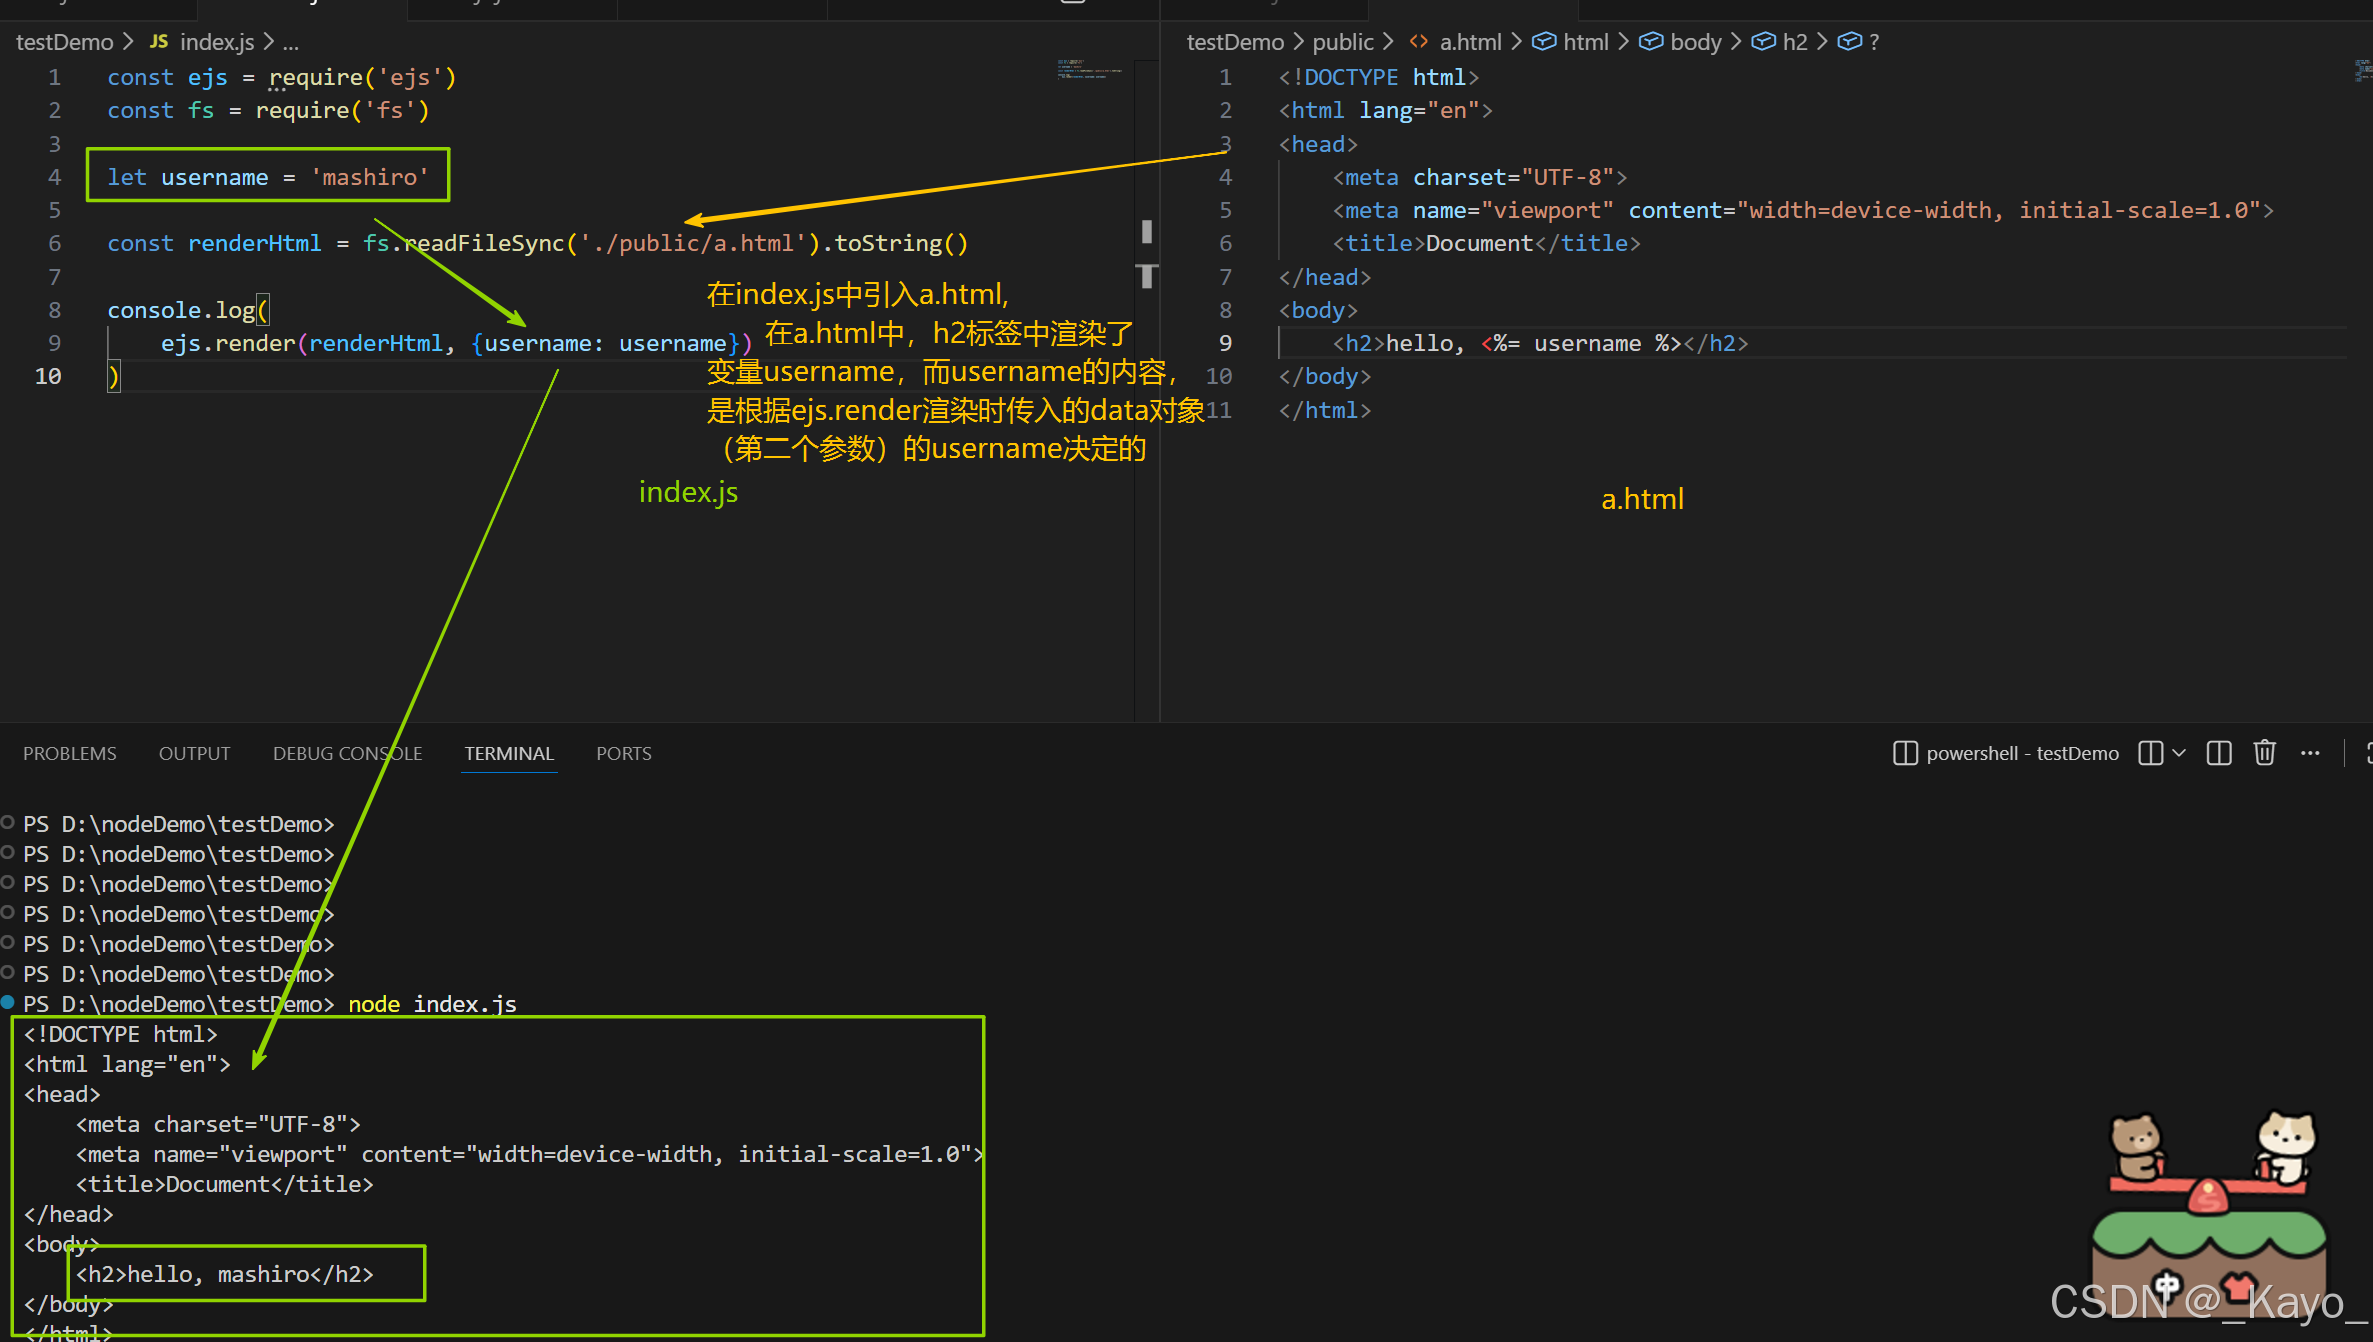The width and height of the screenshot is (2373, 1342).
Task: Click the JS file icon in index.js breadcrumb
Action: click(x=158, y=42)
